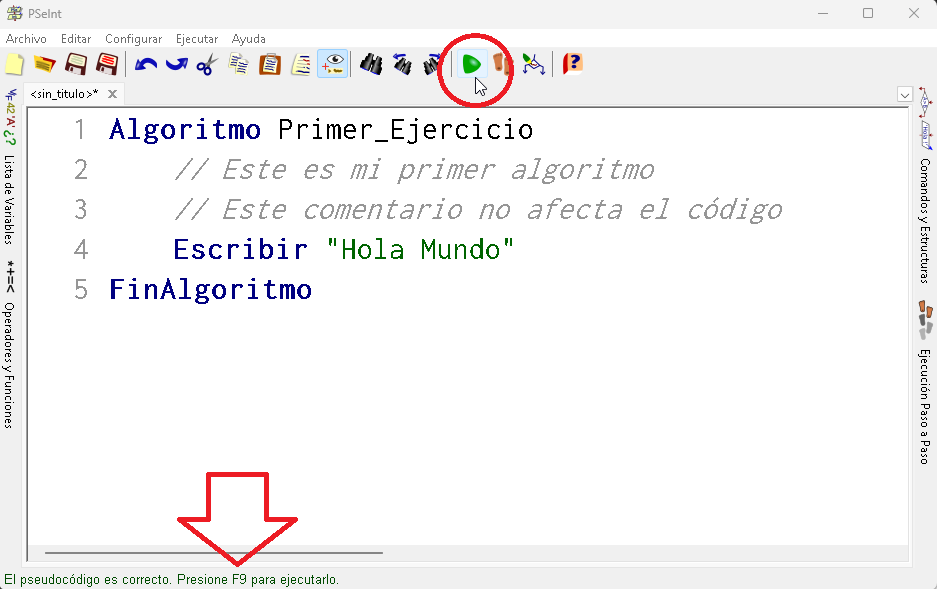Image resolution: width=937 pixels, height=589 pixels.
Task: Paste using the clipboard icon
Action: click(x=270, y=64)
